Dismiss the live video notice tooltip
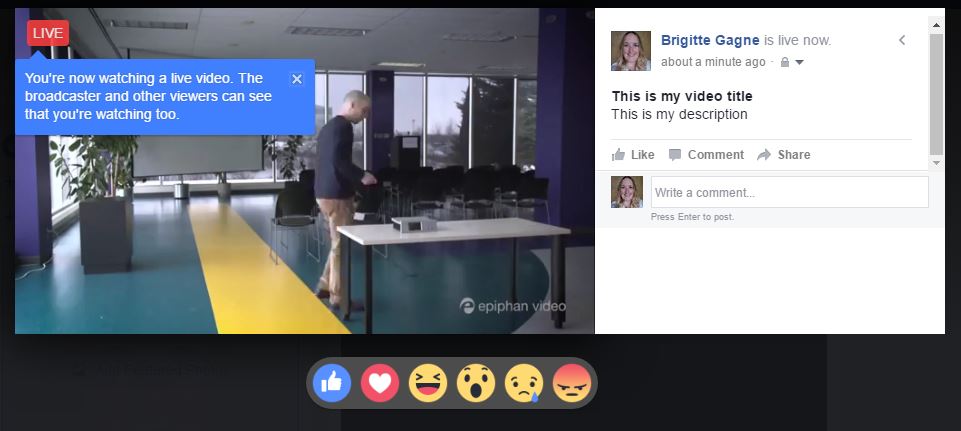This screenshot has width=961, height=431. pyautogui.click(x=297, y=78)
